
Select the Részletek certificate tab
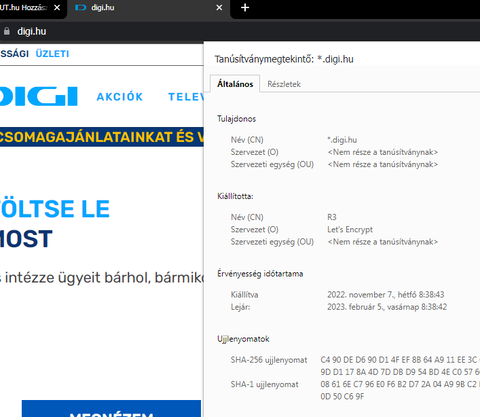(284, 84)
